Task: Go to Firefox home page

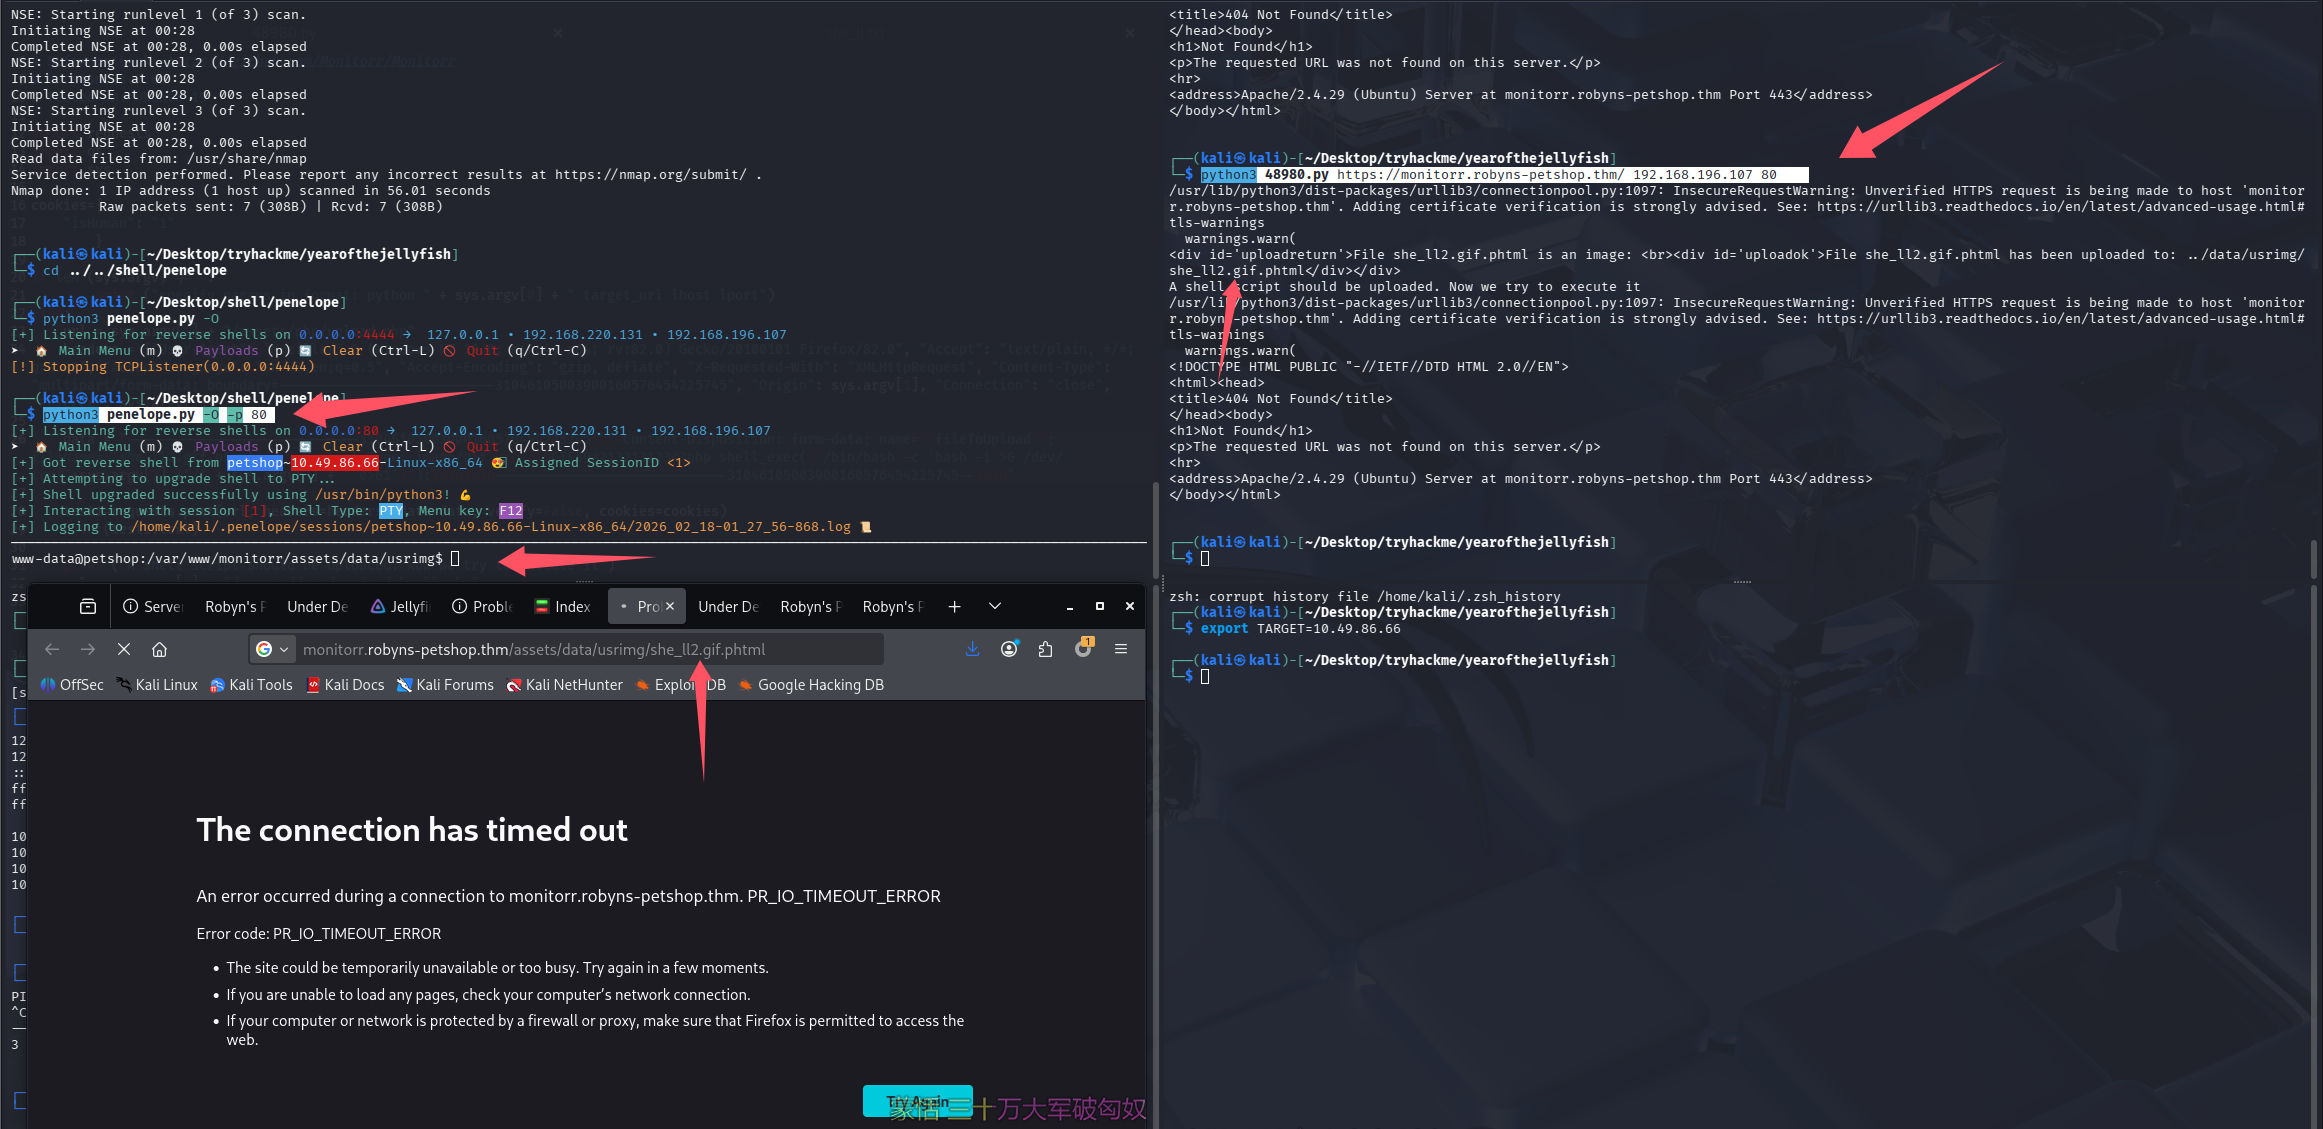Action: (x=159, y=649)
